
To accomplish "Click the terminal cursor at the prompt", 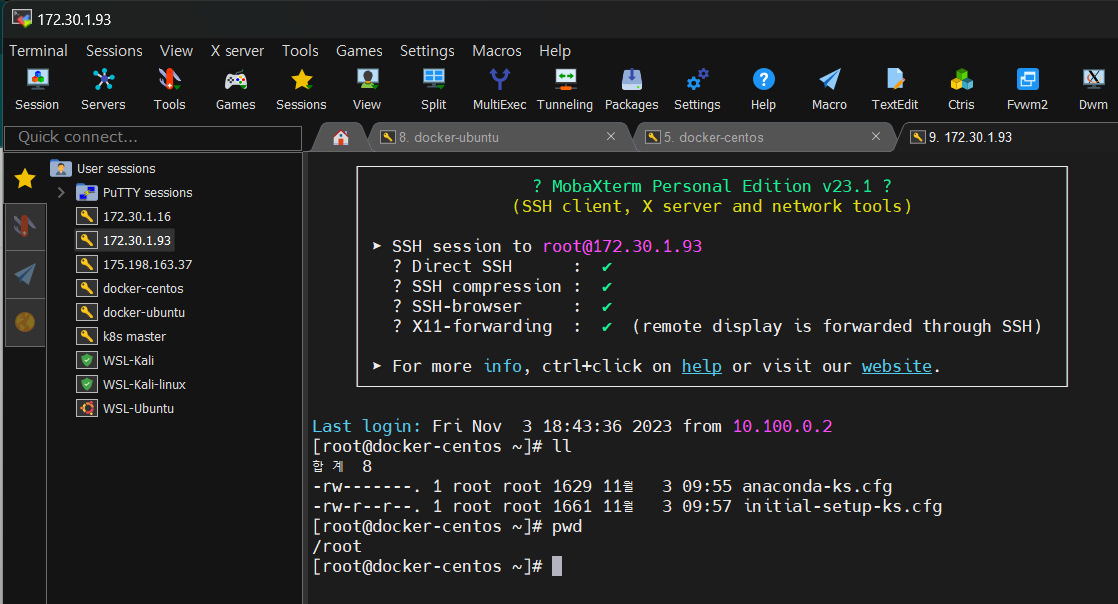I will tap(557, 566).
